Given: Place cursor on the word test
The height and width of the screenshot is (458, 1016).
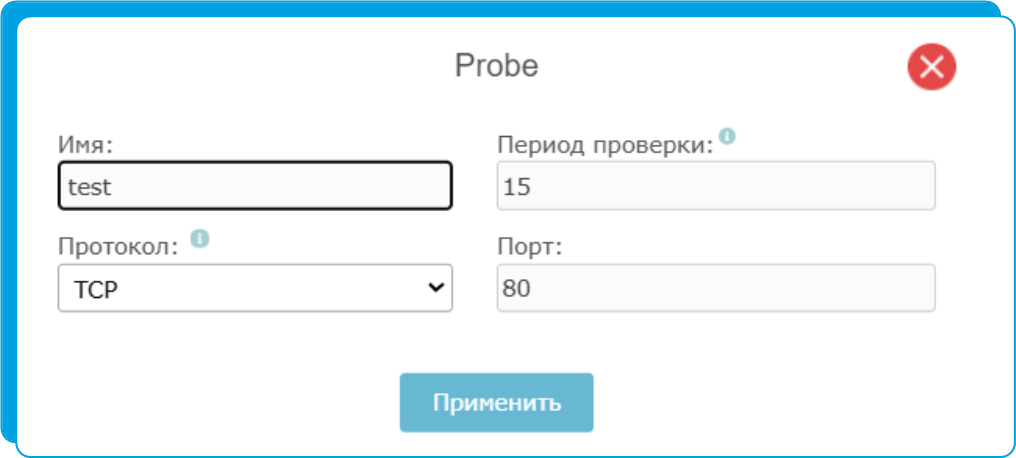Looking at the screenshot, I should (89, 187).
